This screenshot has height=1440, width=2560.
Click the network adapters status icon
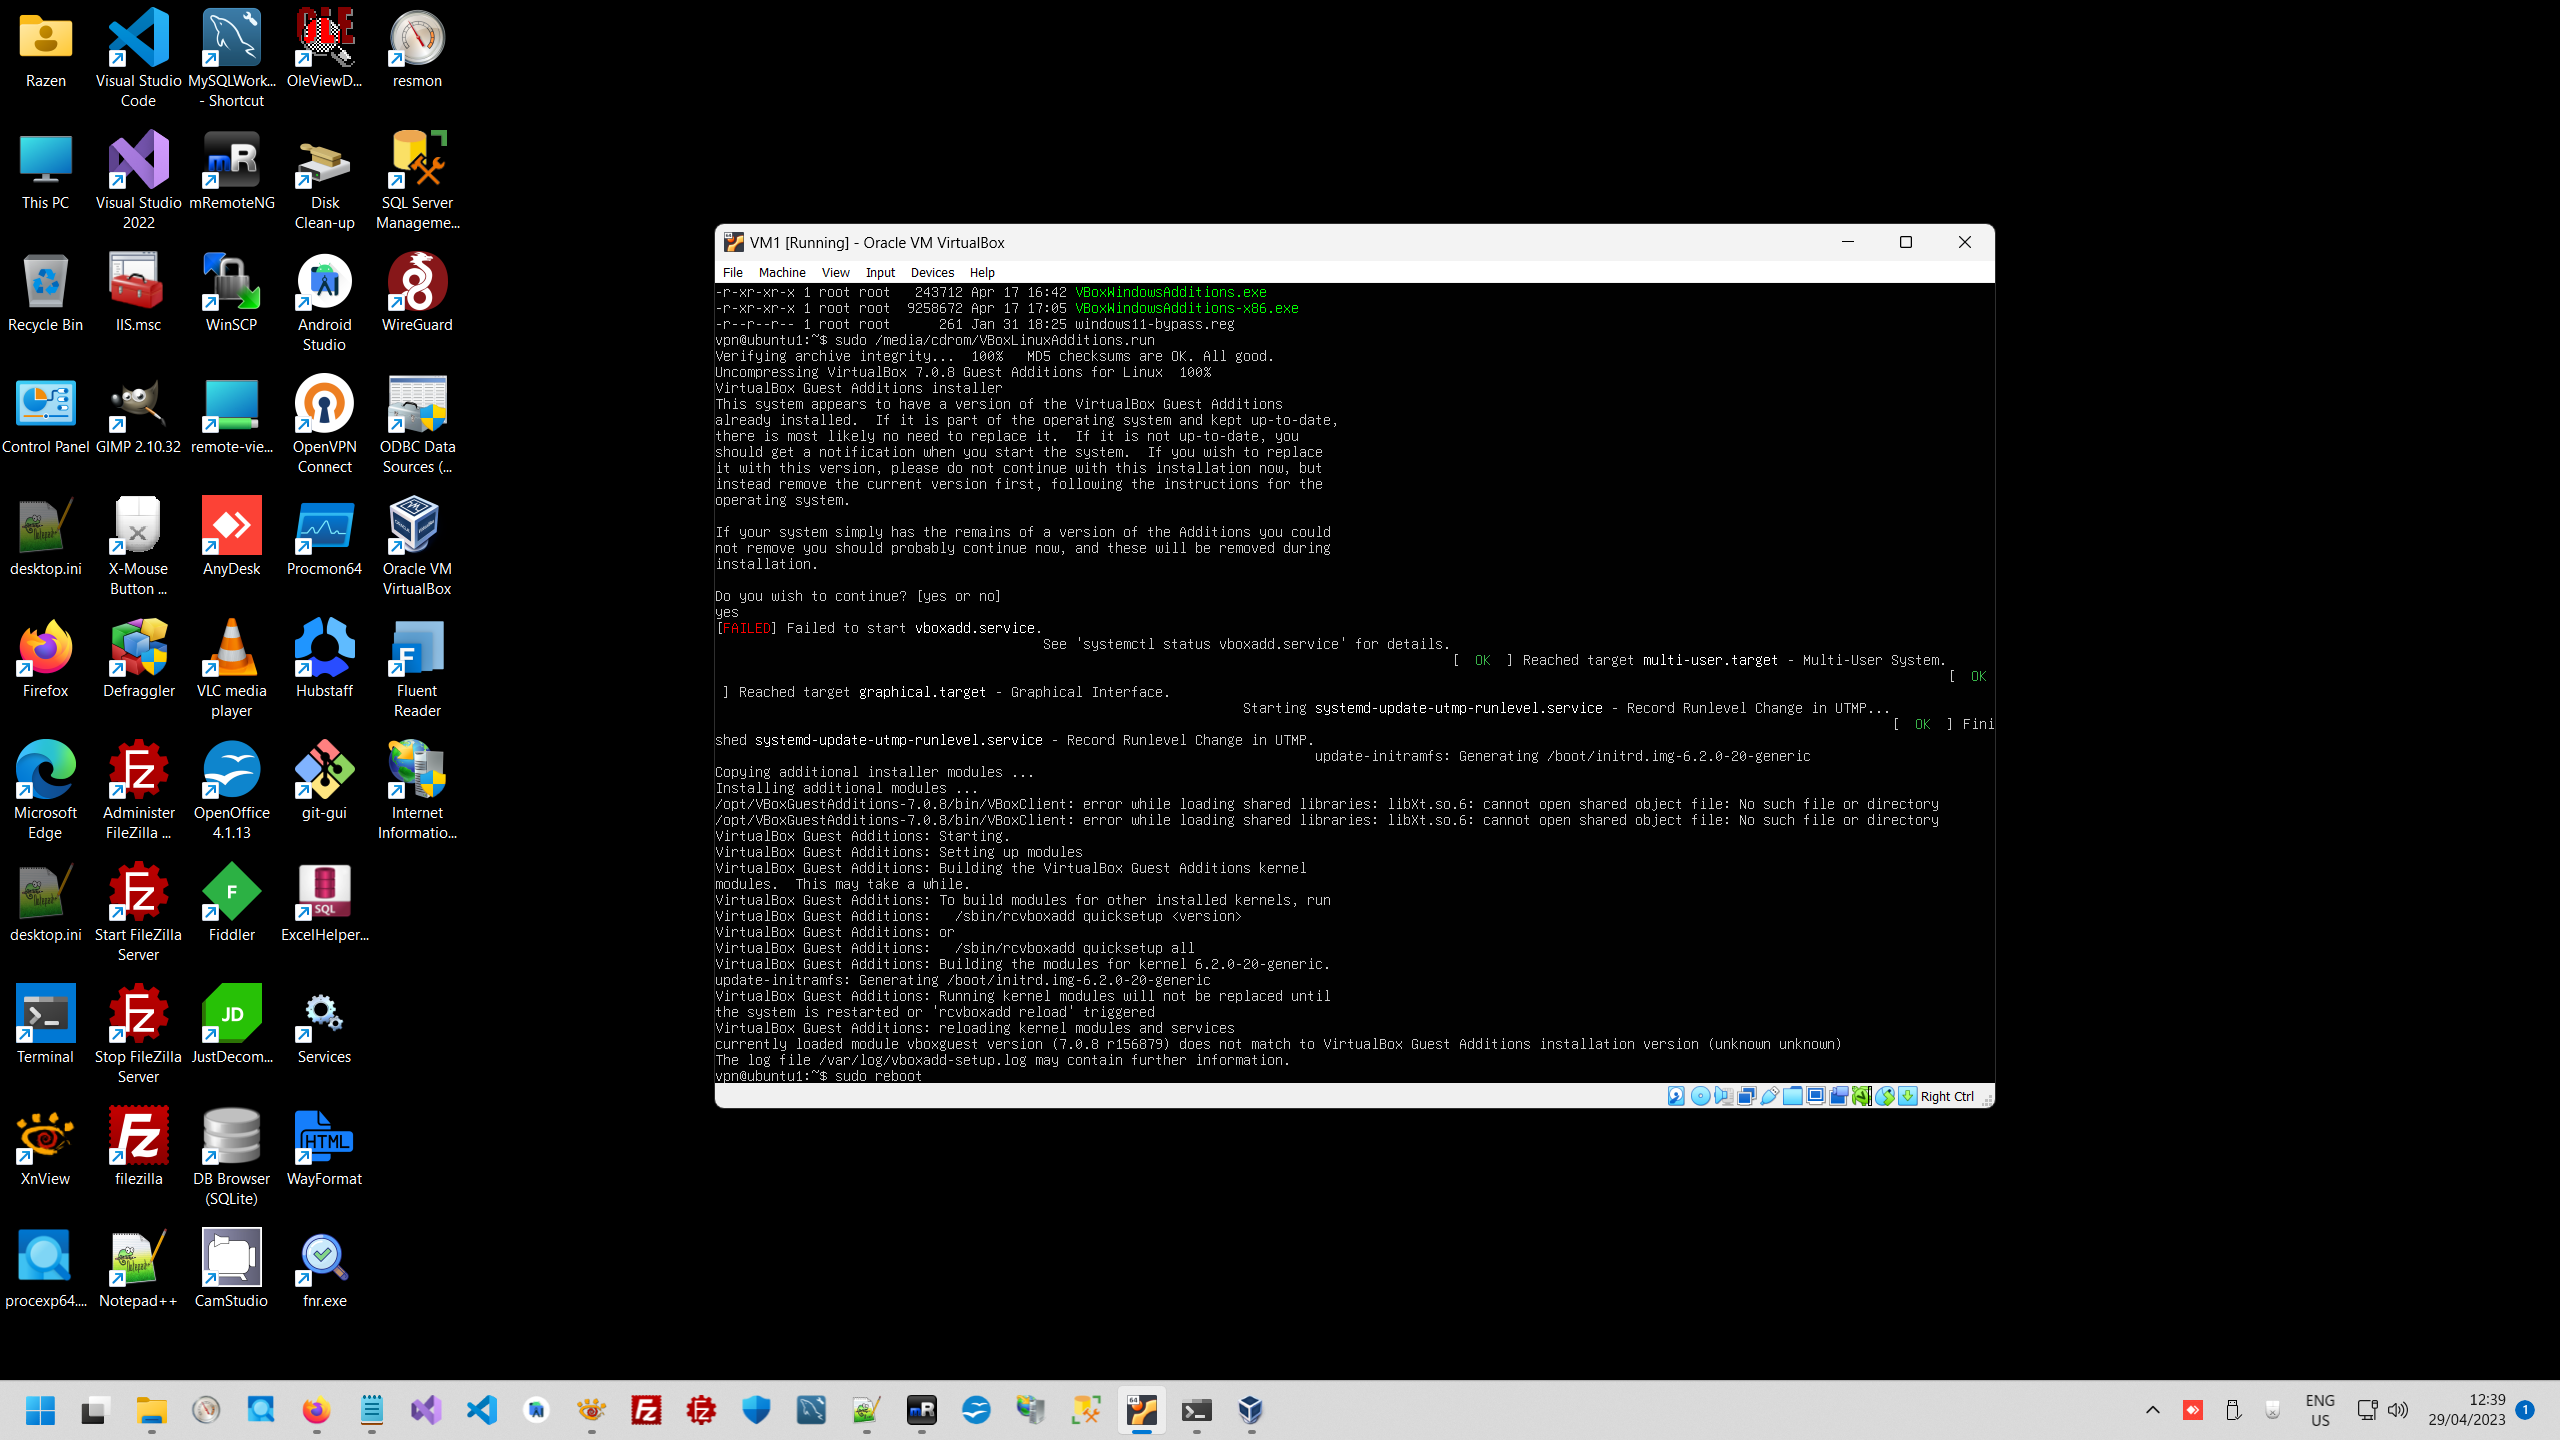pos(1746,1096)
